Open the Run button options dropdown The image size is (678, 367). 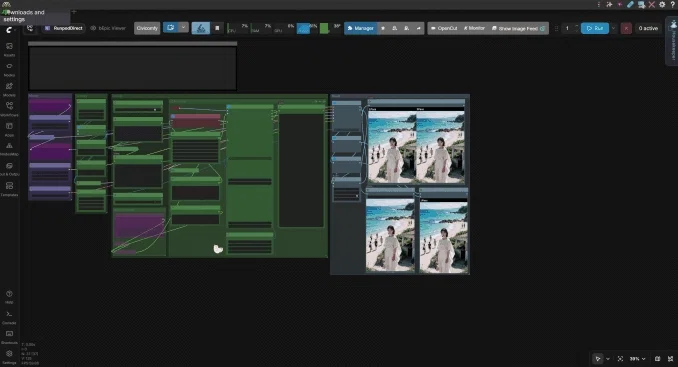coord(613,28)
